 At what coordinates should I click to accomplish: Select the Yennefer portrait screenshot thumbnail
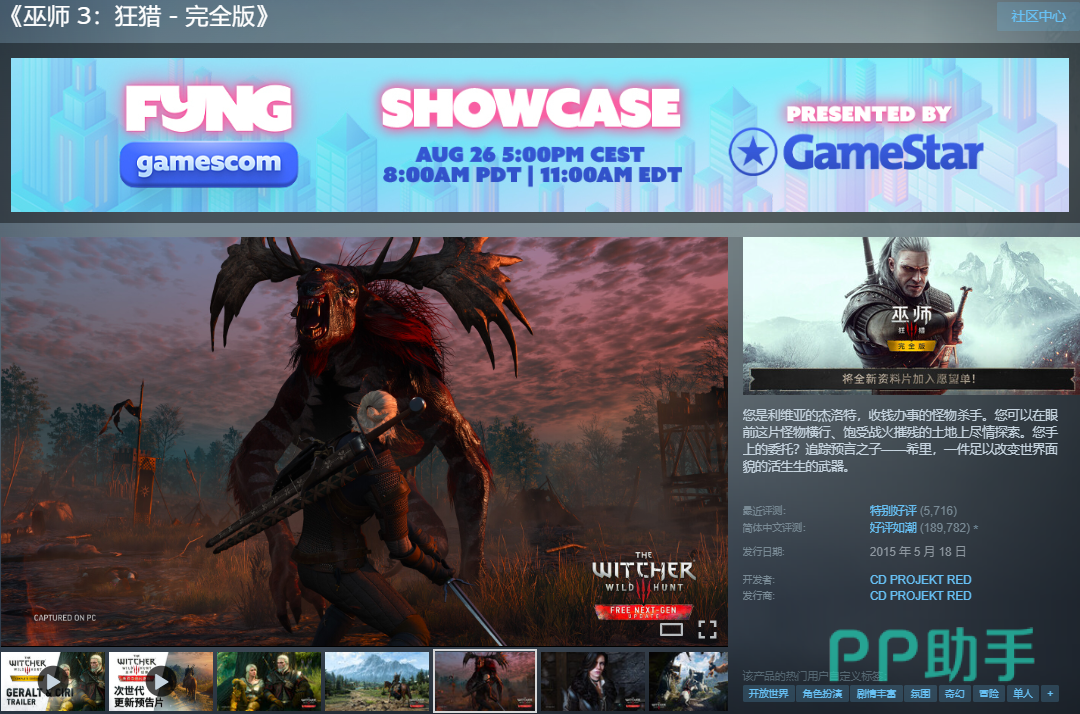(593, 681)
